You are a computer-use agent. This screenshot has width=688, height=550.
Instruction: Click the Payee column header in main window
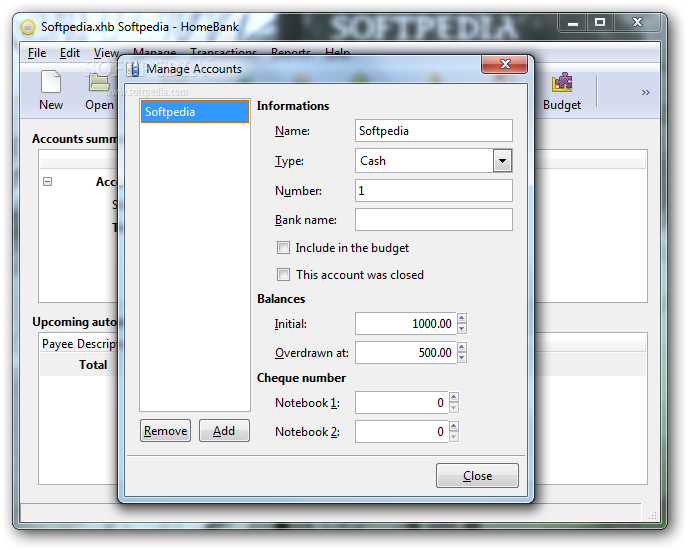57,344
